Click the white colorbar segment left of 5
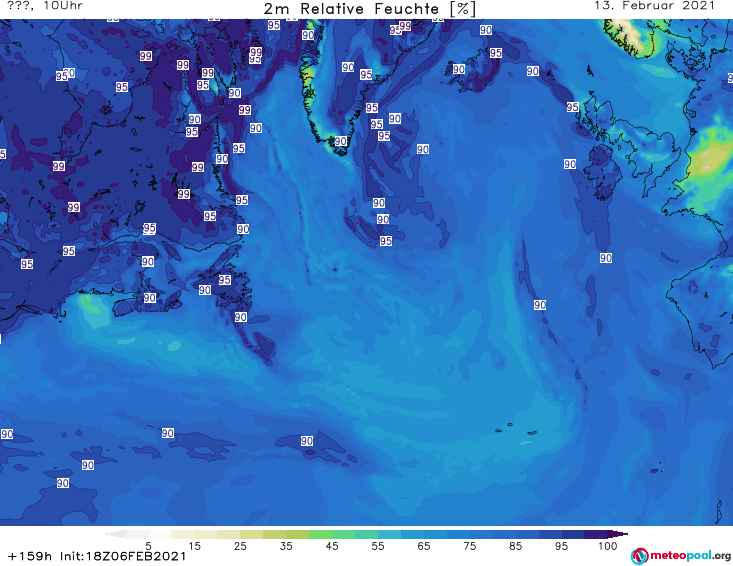This screenshot has height=566, width=733. click(137, 534)
